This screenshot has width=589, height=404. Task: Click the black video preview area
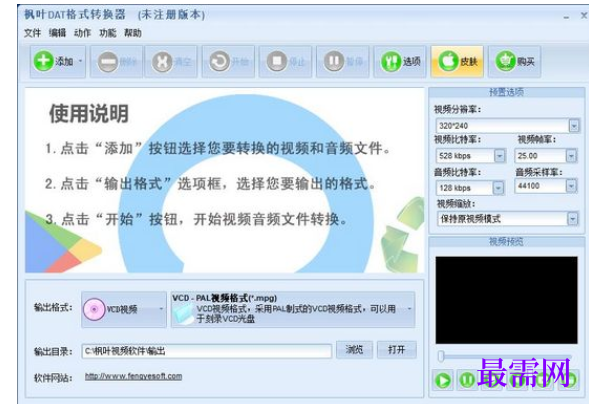click(x=506, y=300)
